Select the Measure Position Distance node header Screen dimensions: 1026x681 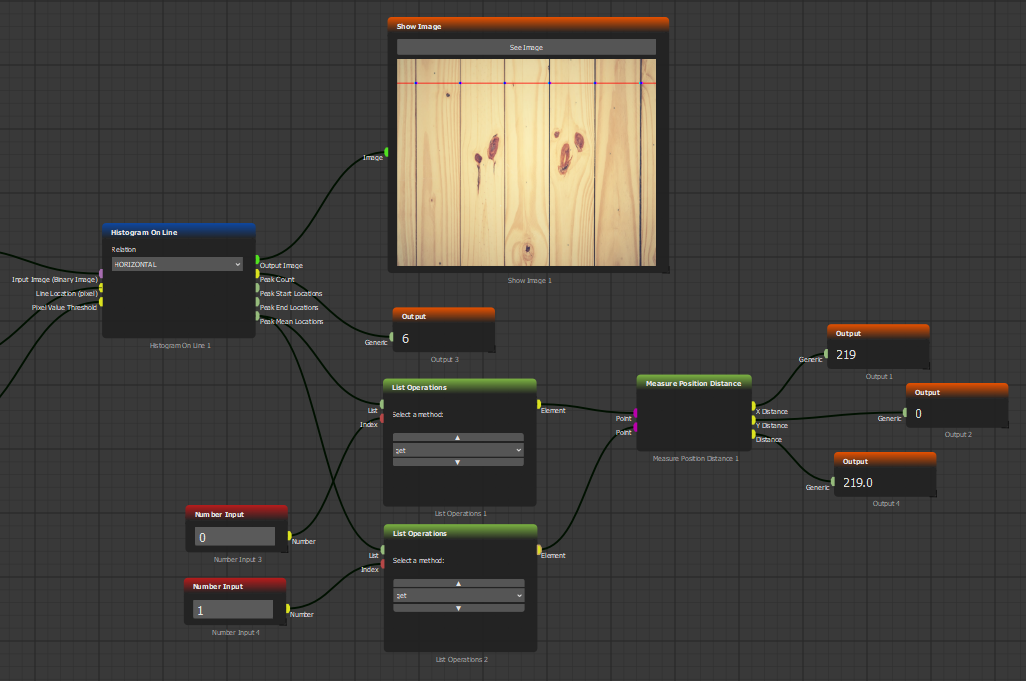pos(693,383)
